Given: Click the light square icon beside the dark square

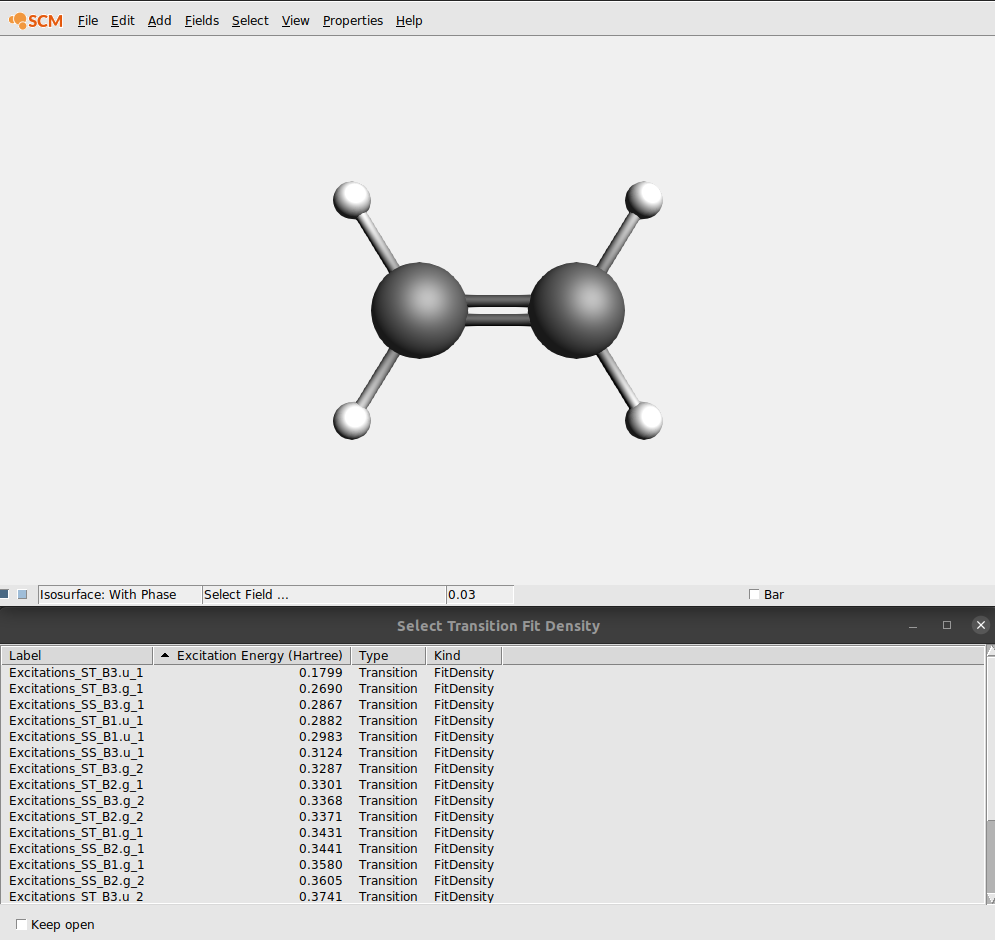Looking at the screenshot, I should pos(21,593).
